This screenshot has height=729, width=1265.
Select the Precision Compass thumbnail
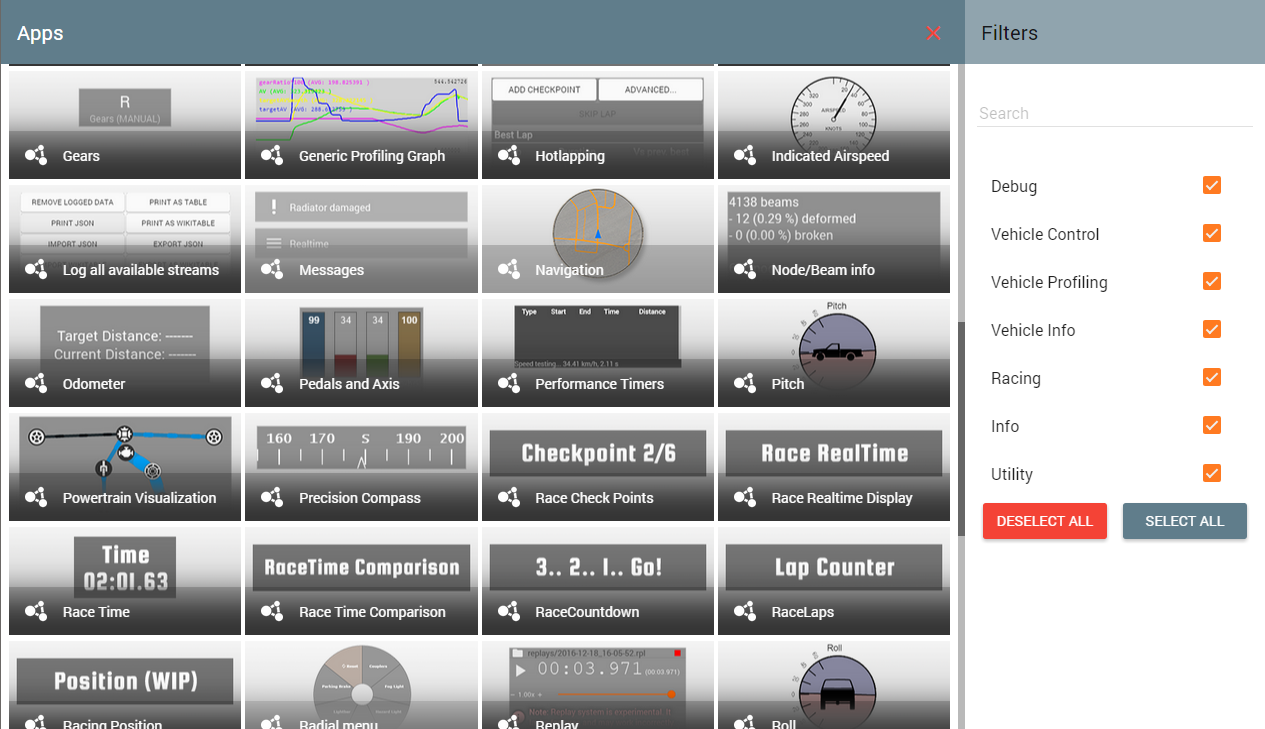point(361,467)
